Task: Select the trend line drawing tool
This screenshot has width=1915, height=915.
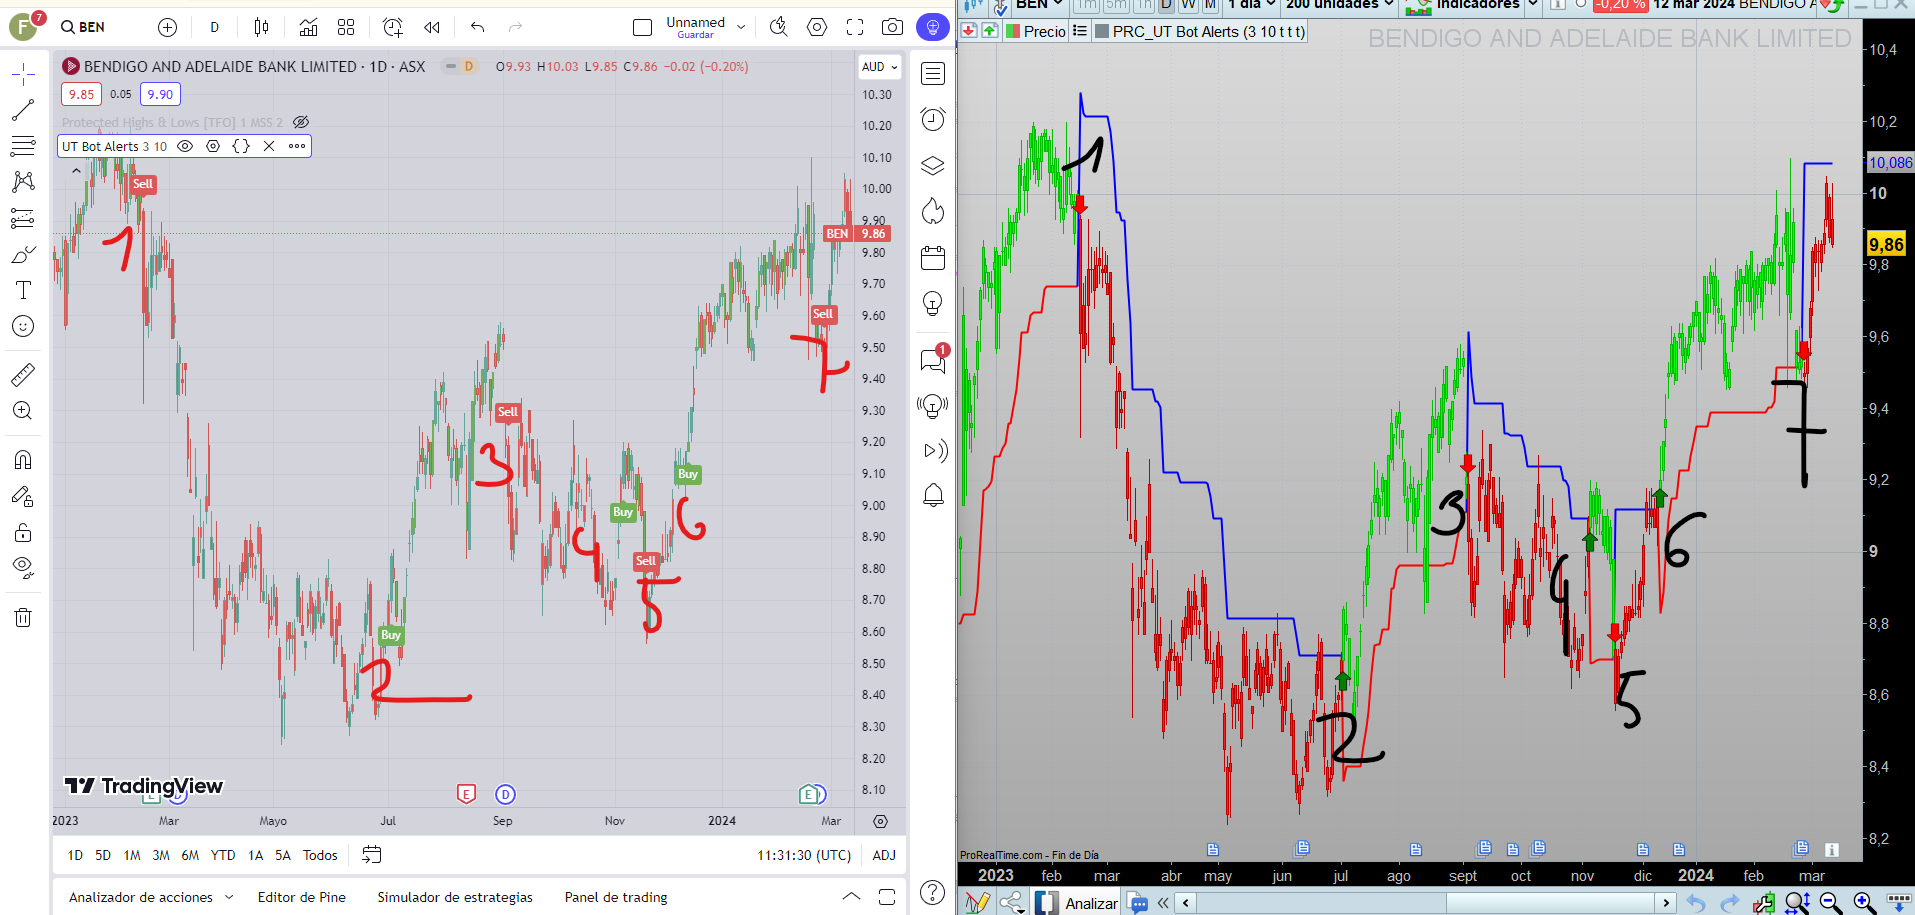Action: click(x=23, y=110)
